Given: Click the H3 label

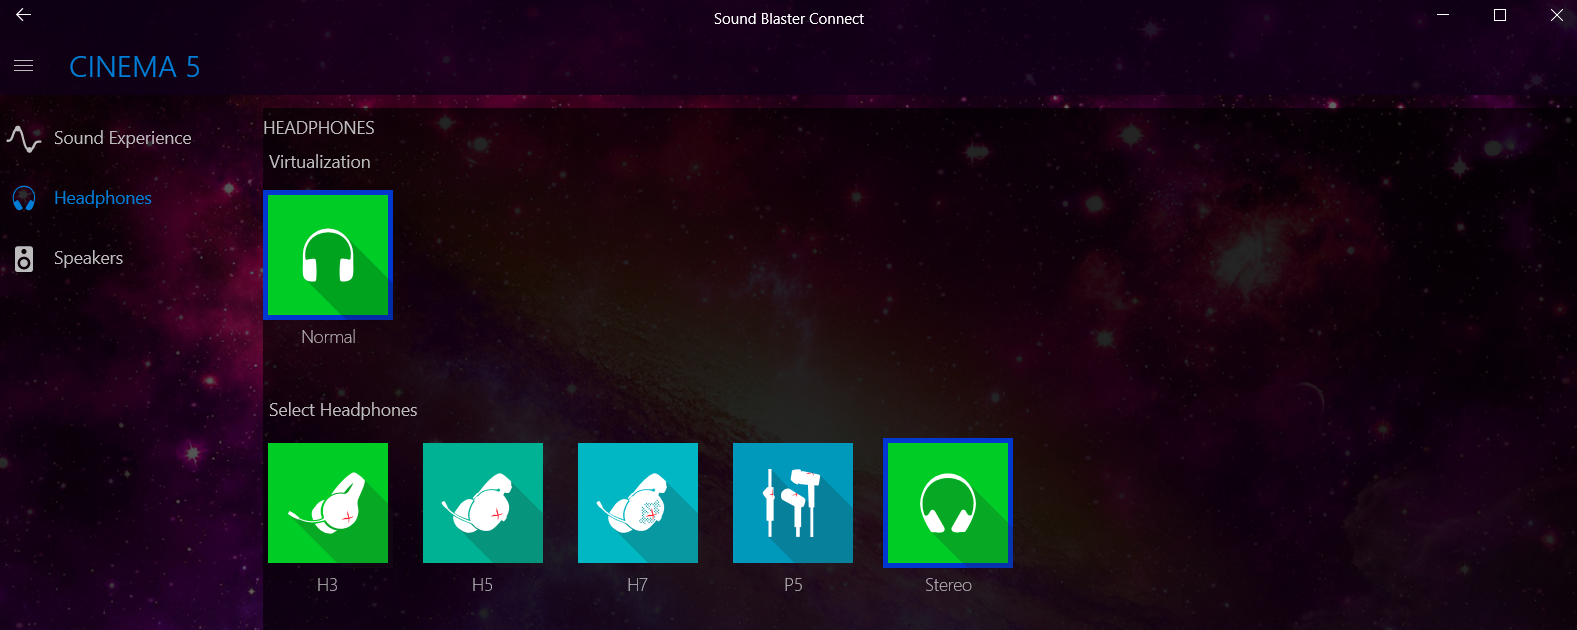Looking at the screenshot, I should (x=327, y=585).
